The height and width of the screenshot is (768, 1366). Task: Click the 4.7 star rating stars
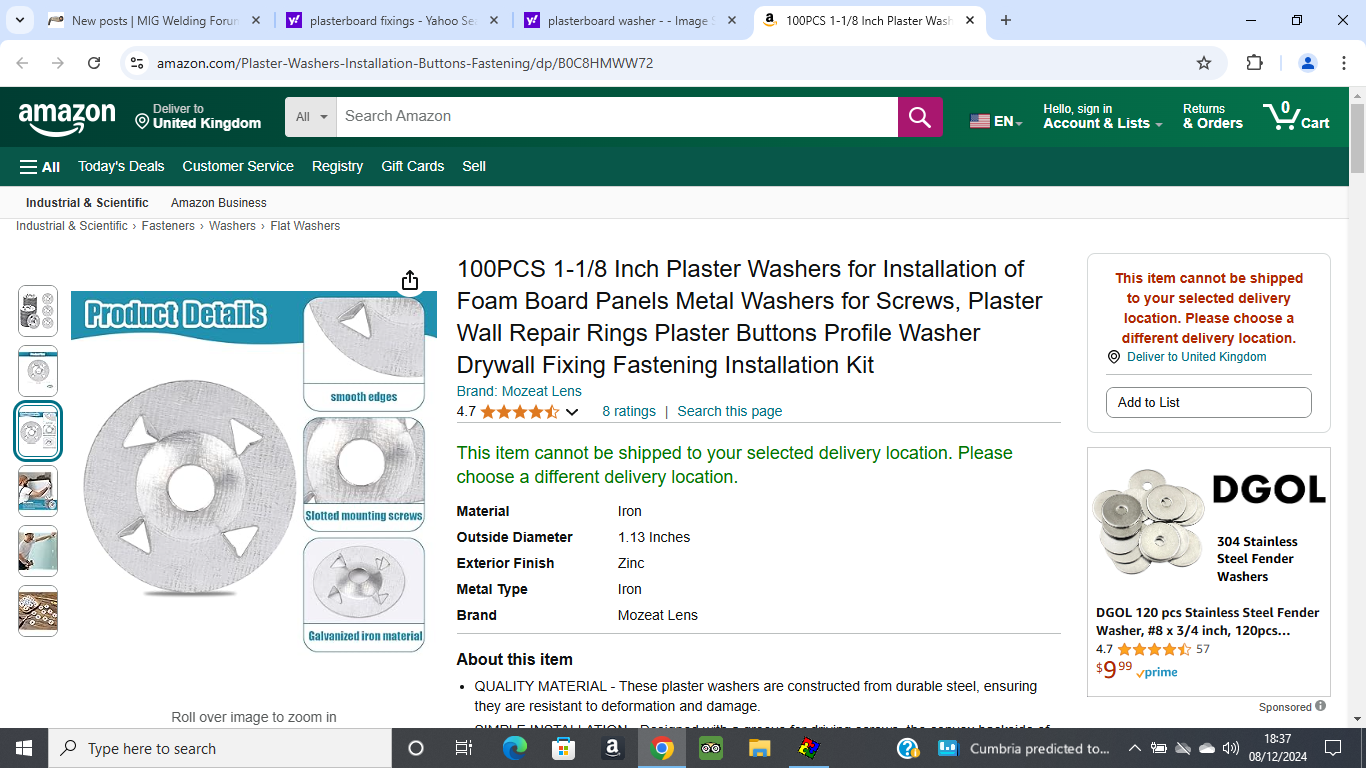[520, 412]
